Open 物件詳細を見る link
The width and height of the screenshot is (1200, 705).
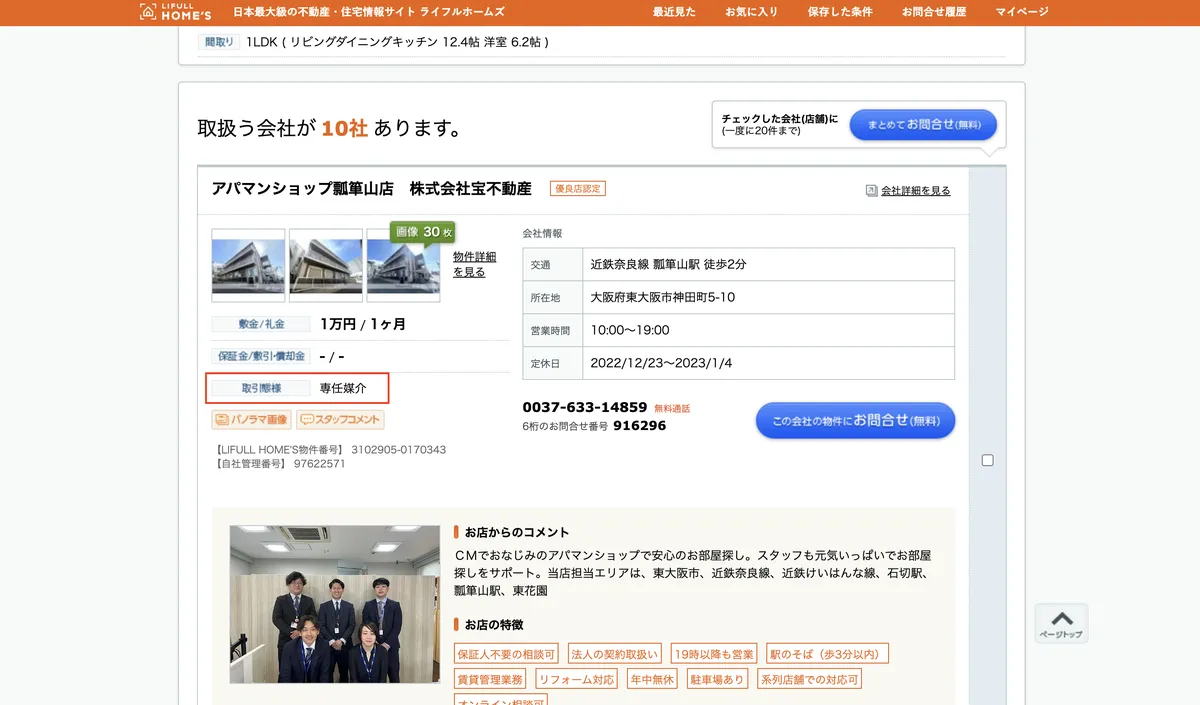[474, 264]
